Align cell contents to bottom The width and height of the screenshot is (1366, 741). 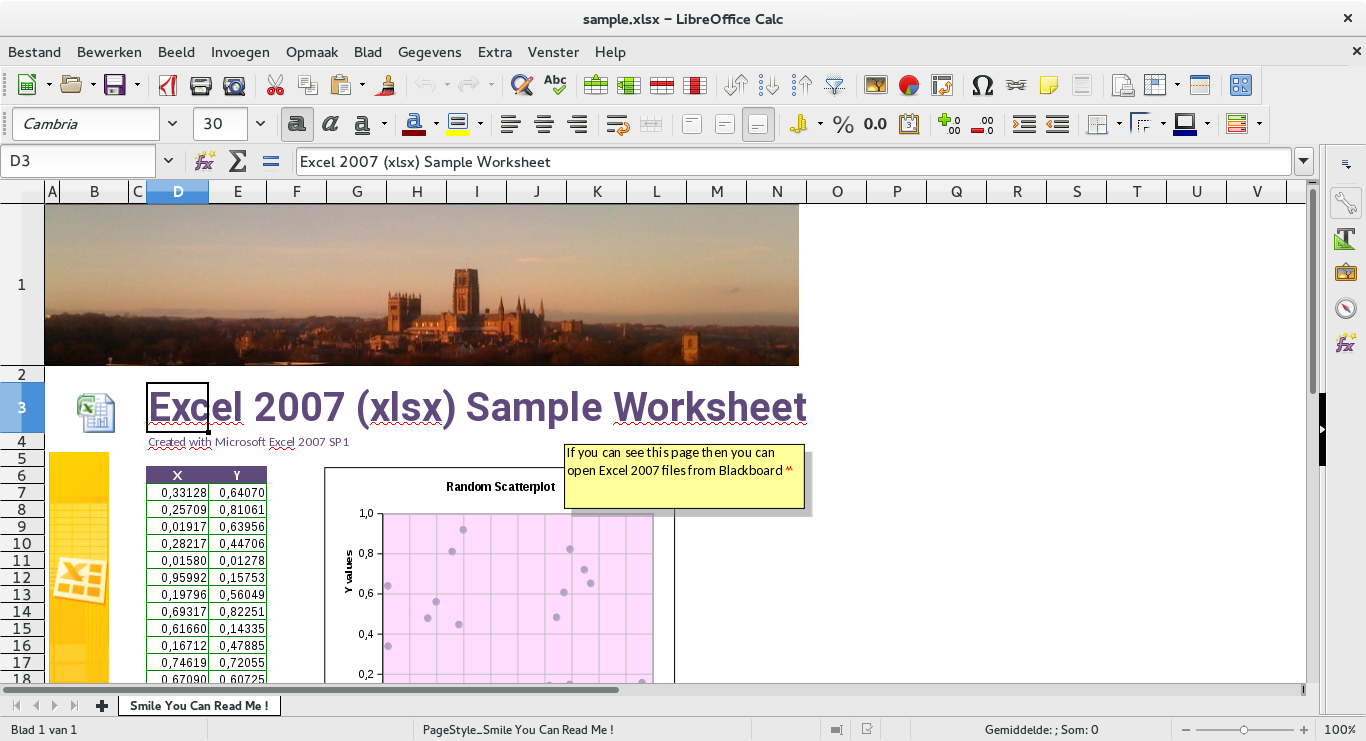[758, 124]
